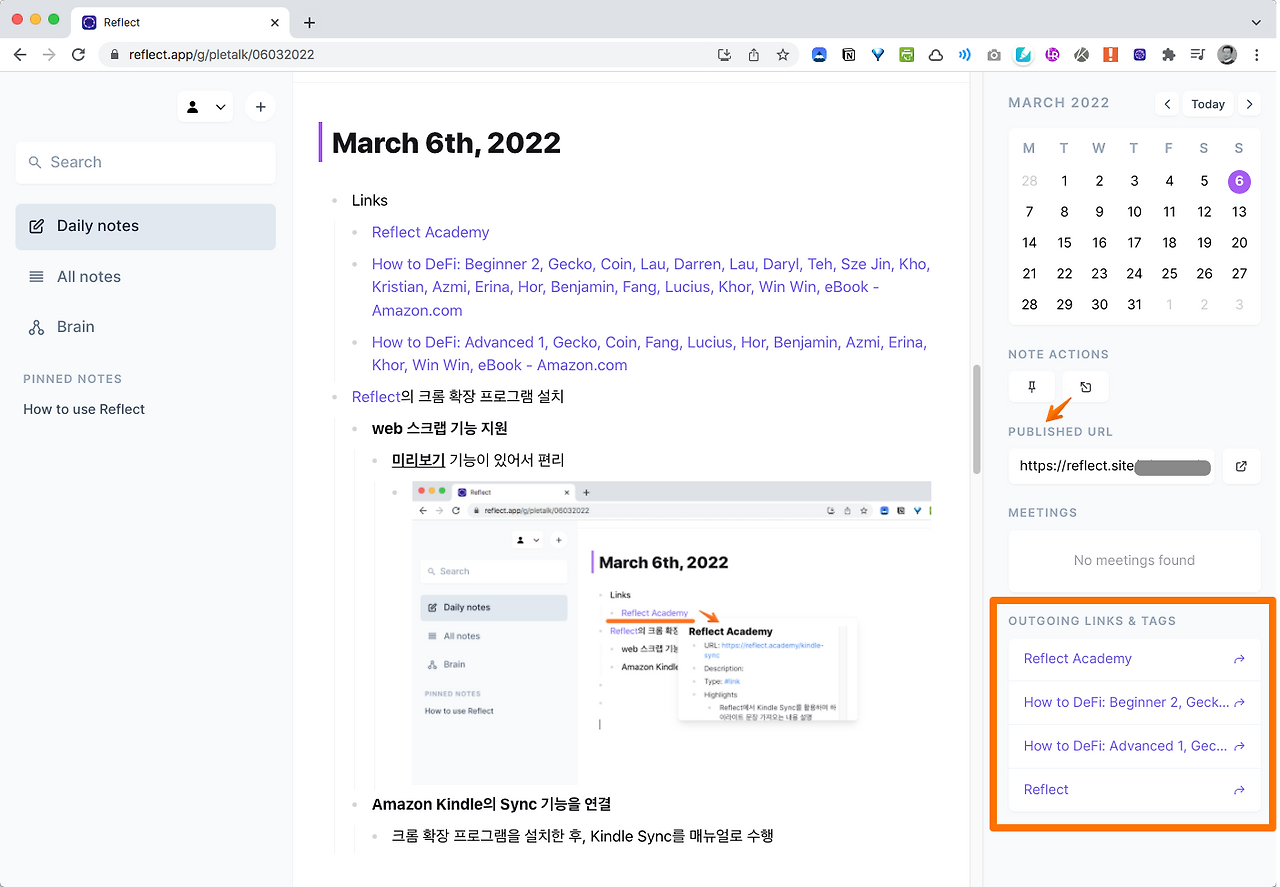
Task: Select March 12 in the calendar
Action: (1204, 212)
